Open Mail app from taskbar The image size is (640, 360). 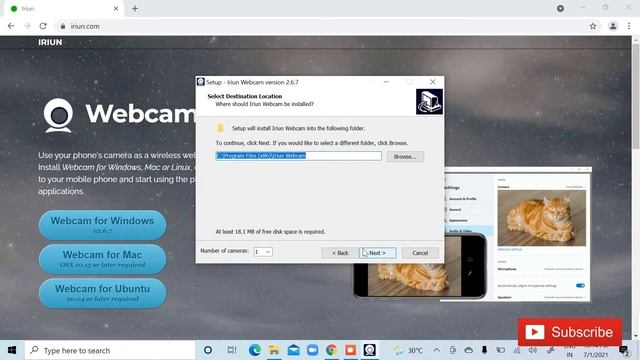[293, 350]
